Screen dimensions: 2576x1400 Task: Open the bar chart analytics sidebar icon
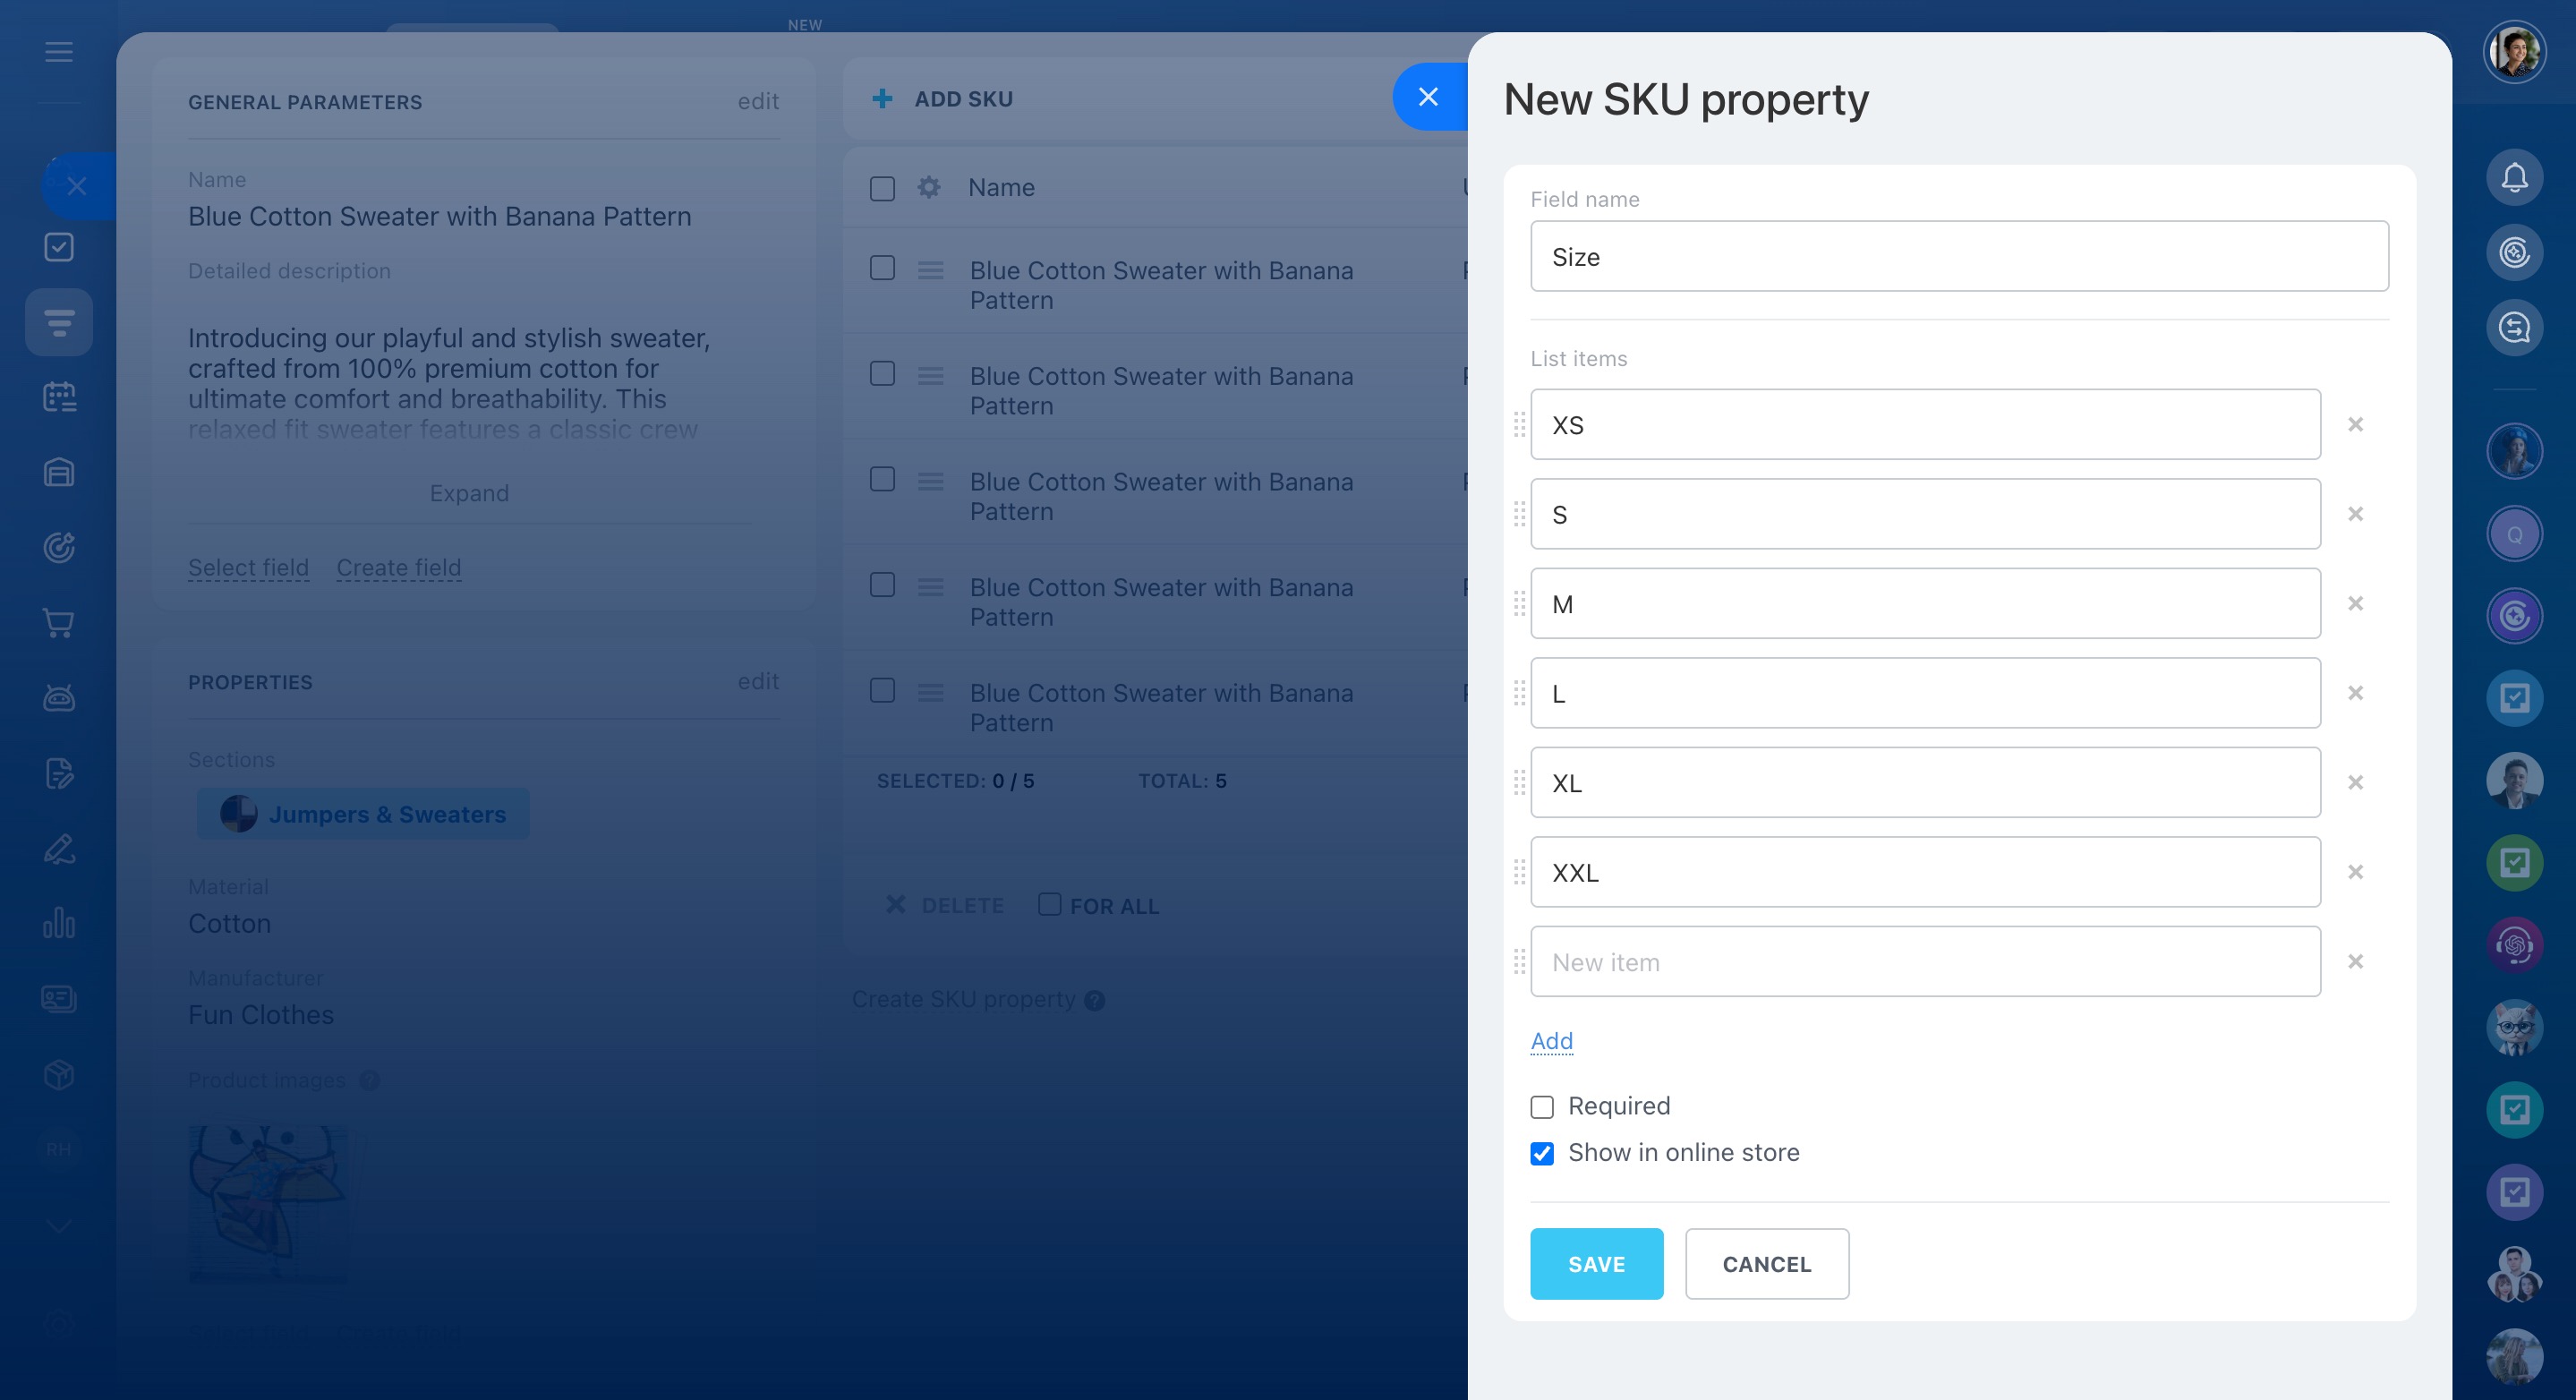tap(59, 923)
